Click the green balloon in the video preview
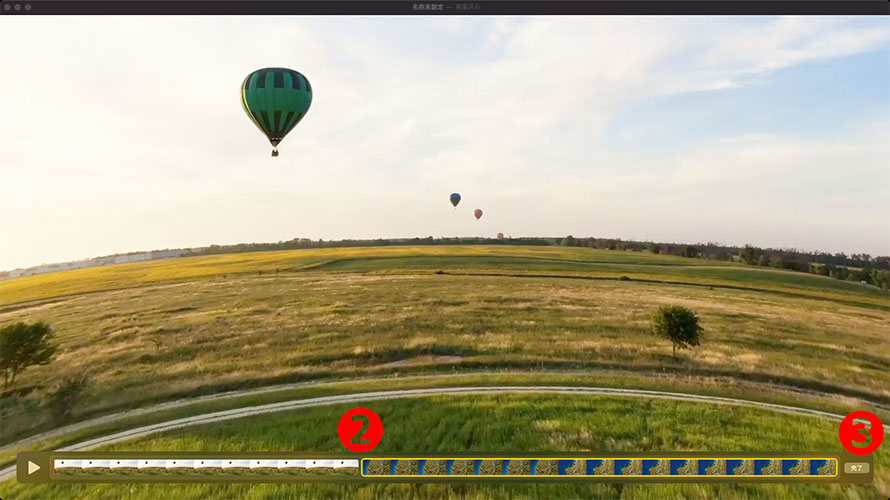Screen dimensions: 890x500 tap(276, 111)
